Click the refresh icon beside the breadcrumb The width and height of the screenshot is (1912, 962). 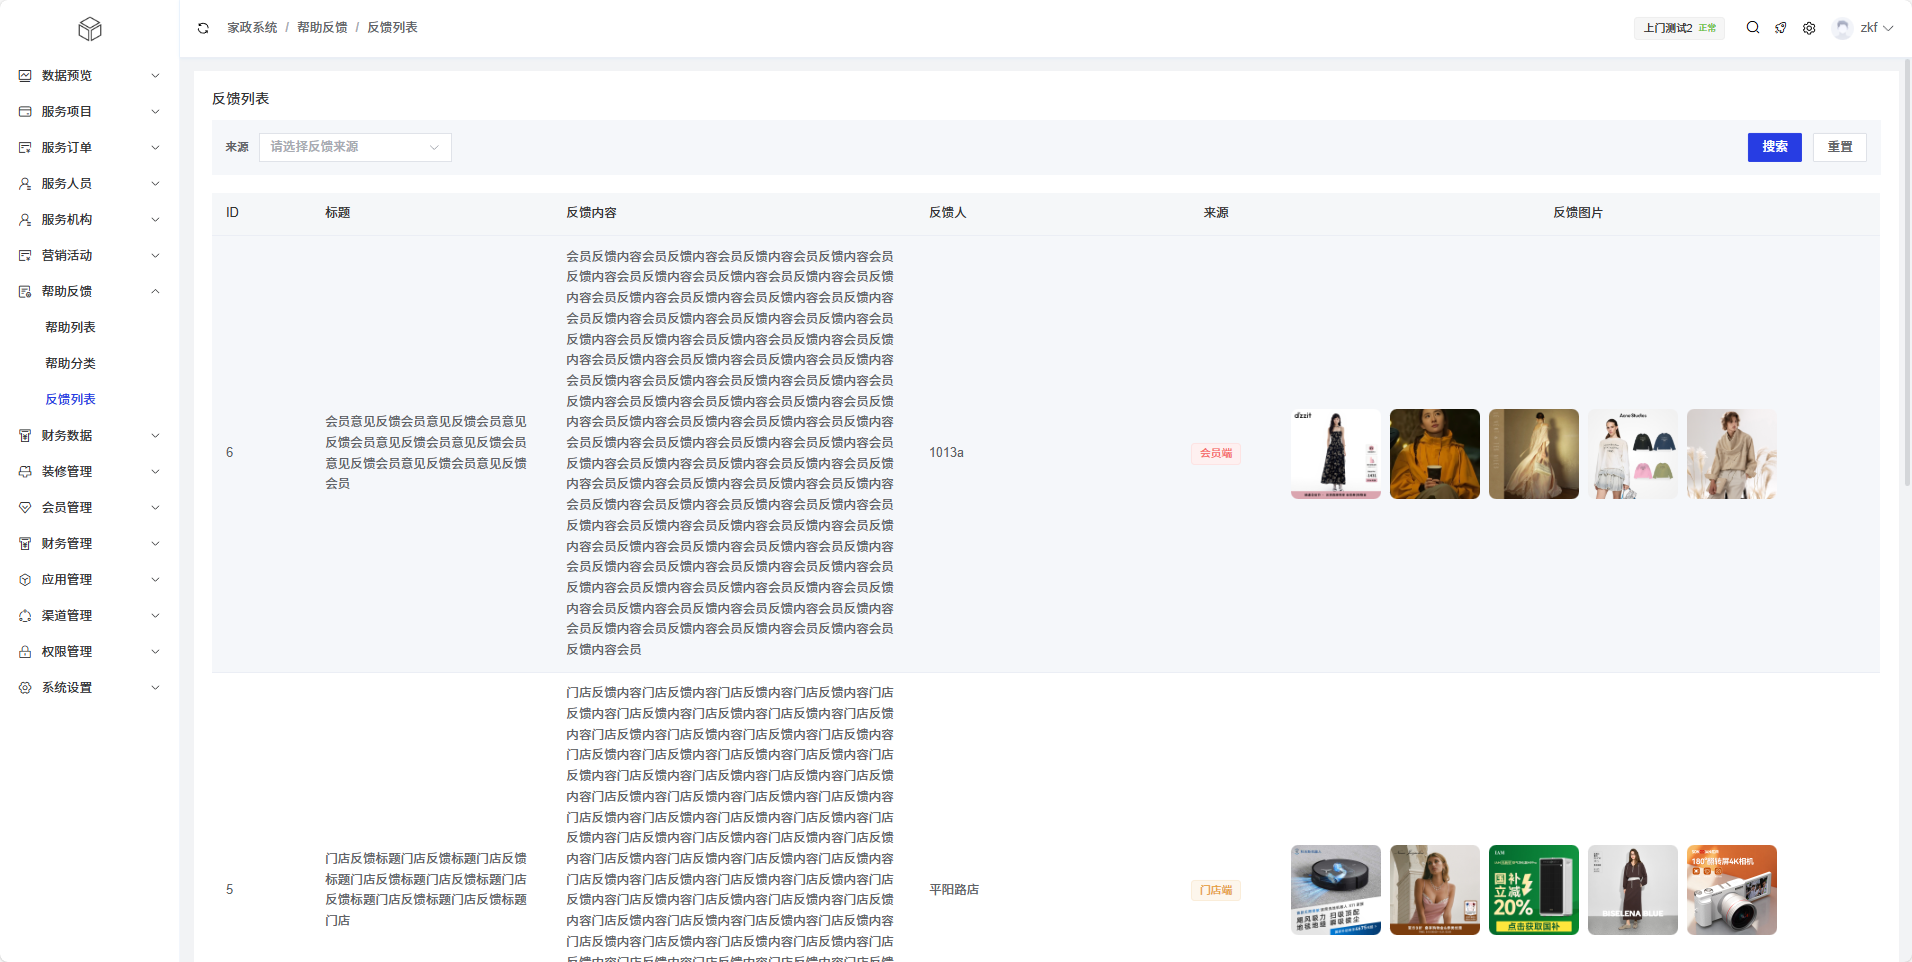click(x=203, y=28)
